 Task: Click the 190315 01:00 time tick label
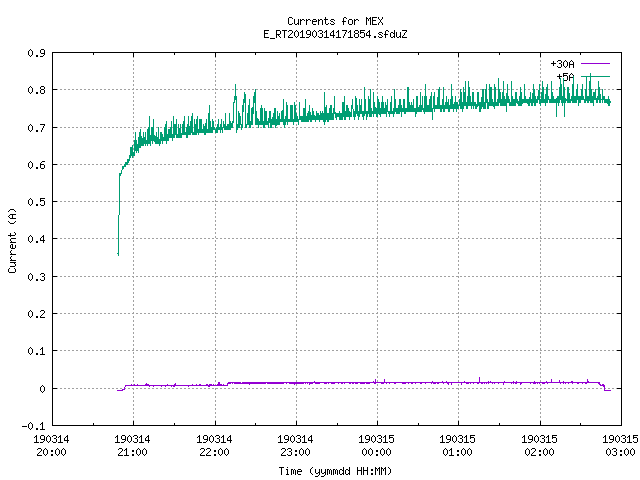457,446
